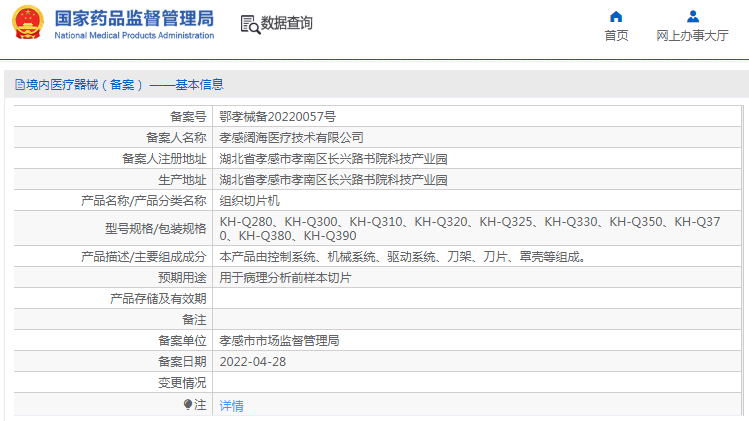Click the 预期用途 value text
The width and height of the screenshot is (749, 421).
285,277
